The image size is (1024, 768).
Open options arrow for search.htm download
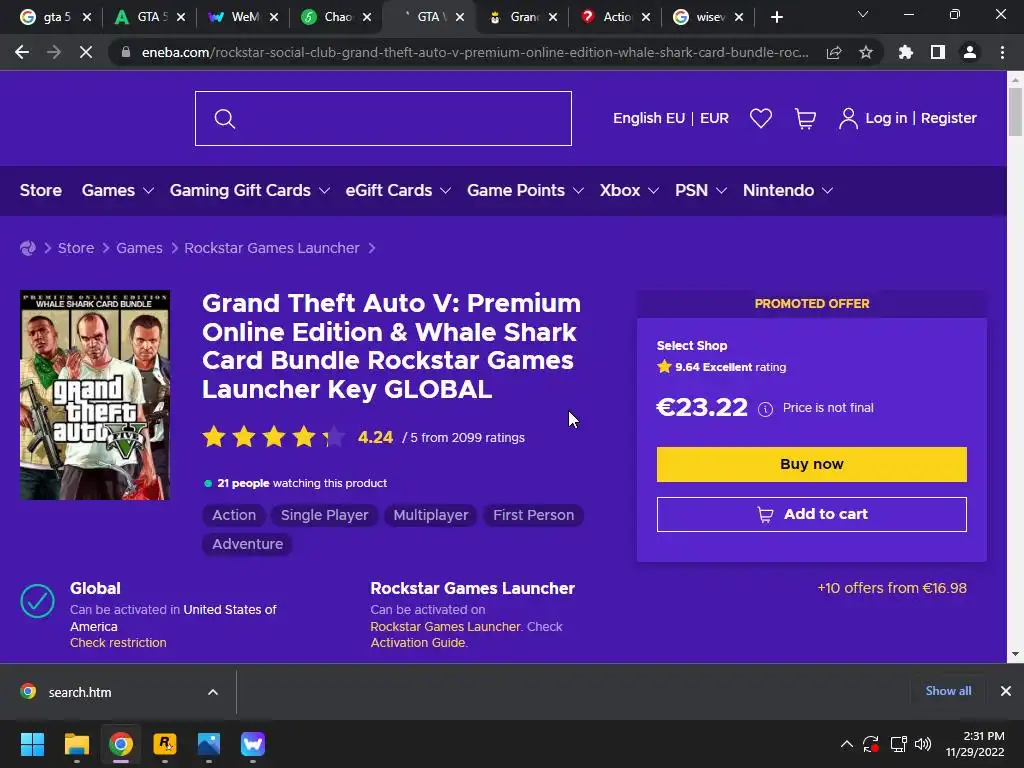(213, 692)
